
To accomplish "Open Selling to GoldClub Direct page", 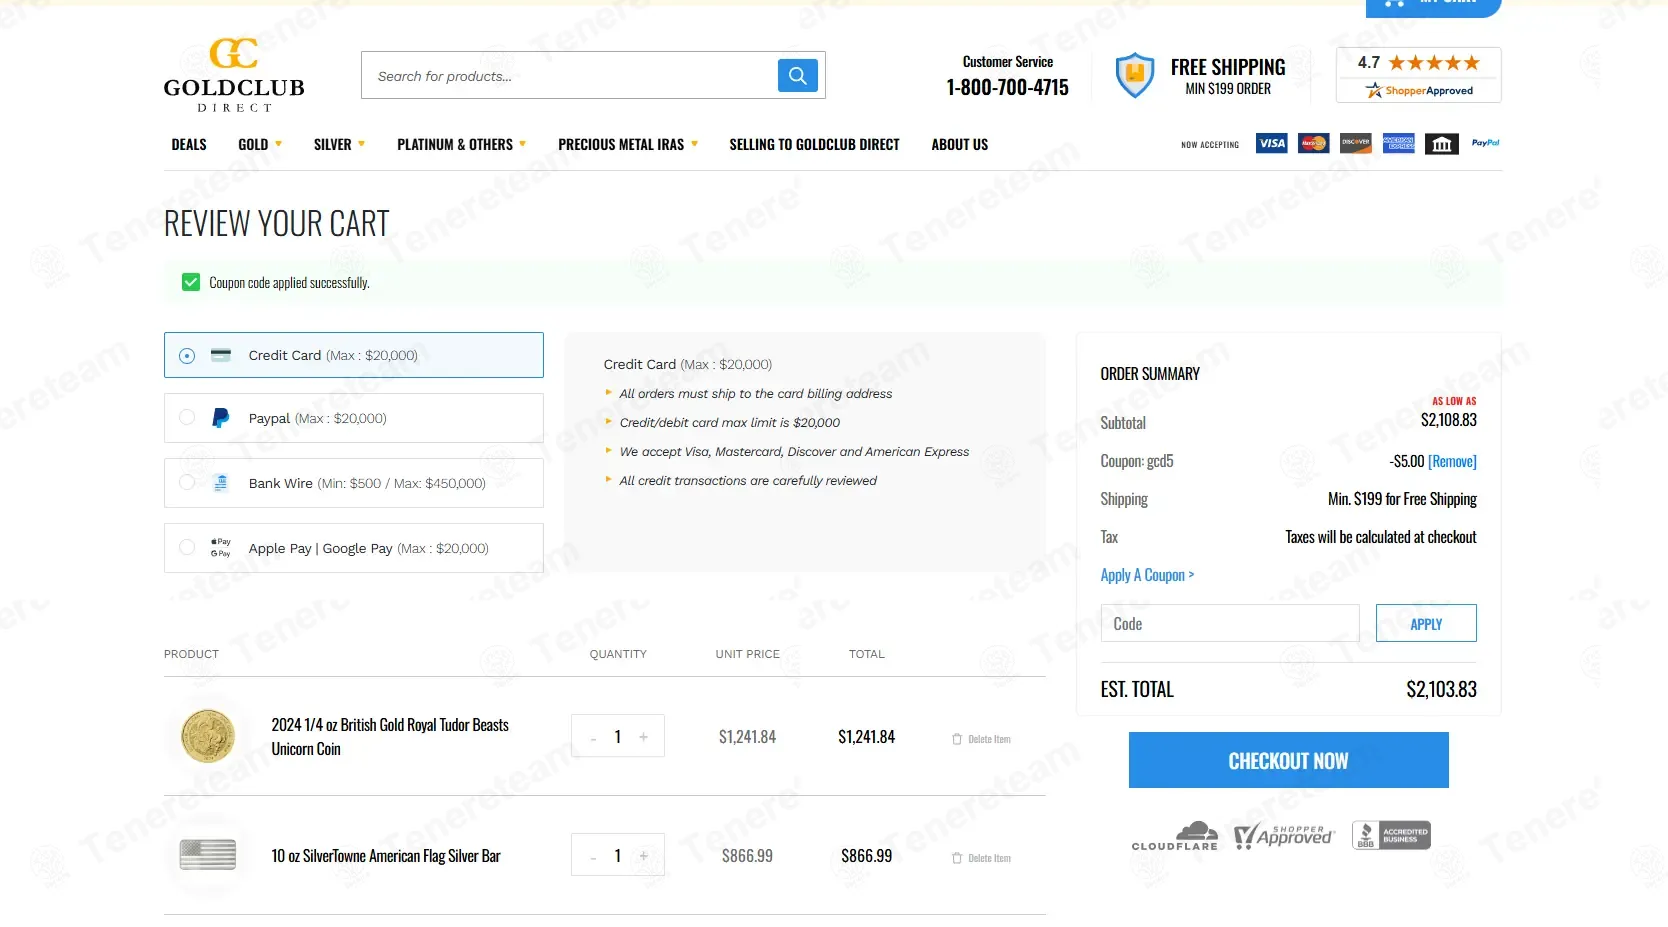I will click(814, 145).
